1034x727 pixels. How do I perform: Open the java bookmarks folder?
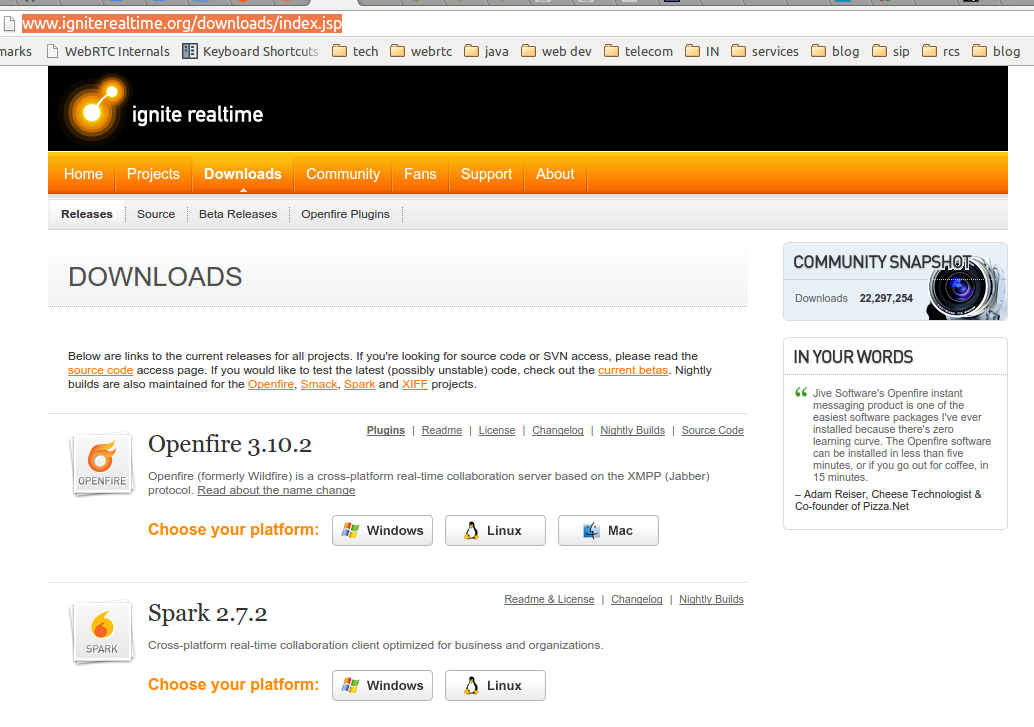click(486, 51)
